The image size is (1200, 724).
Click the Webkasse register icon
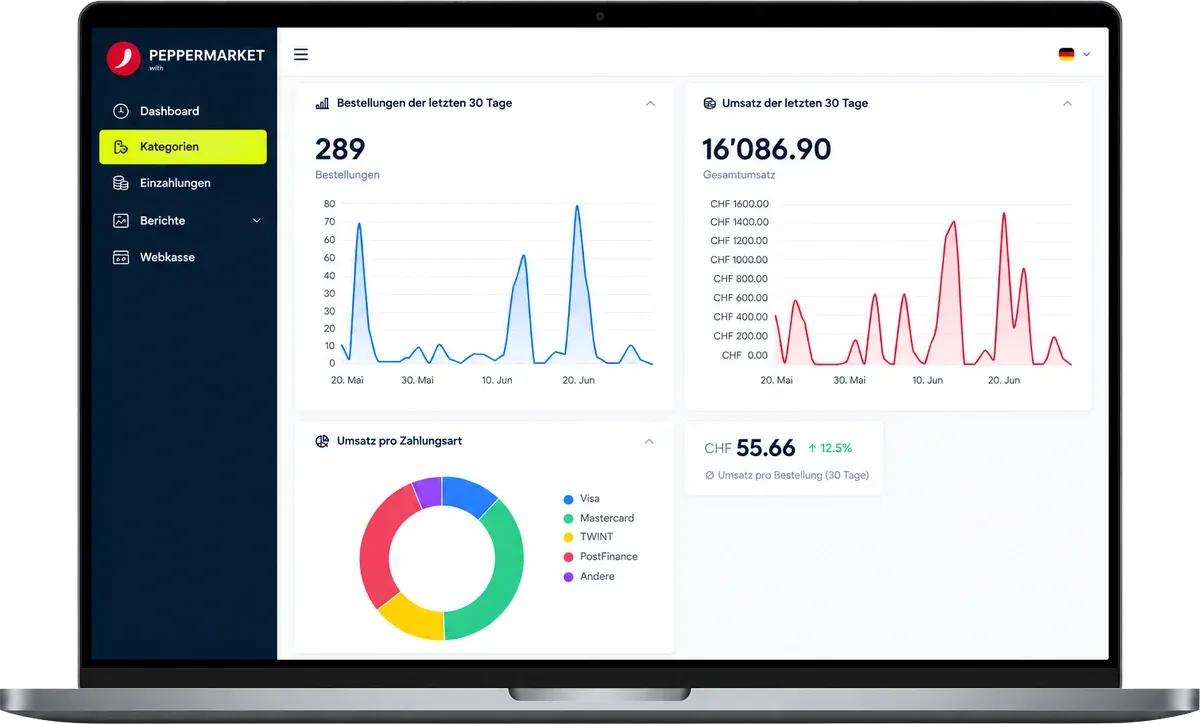coord(121,258)
